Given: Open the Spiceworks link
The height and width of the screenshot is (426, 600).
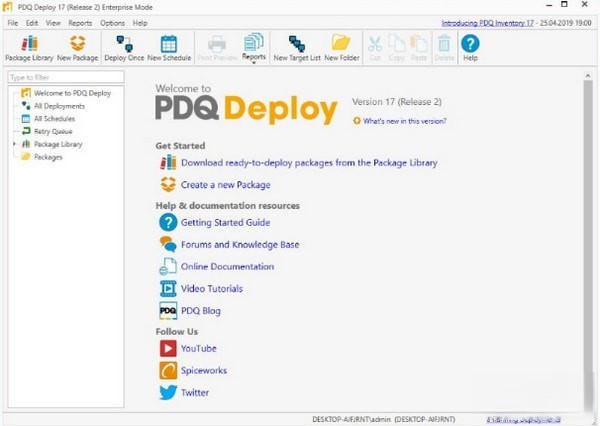Looking at the screenshot, I should (204, 371).
